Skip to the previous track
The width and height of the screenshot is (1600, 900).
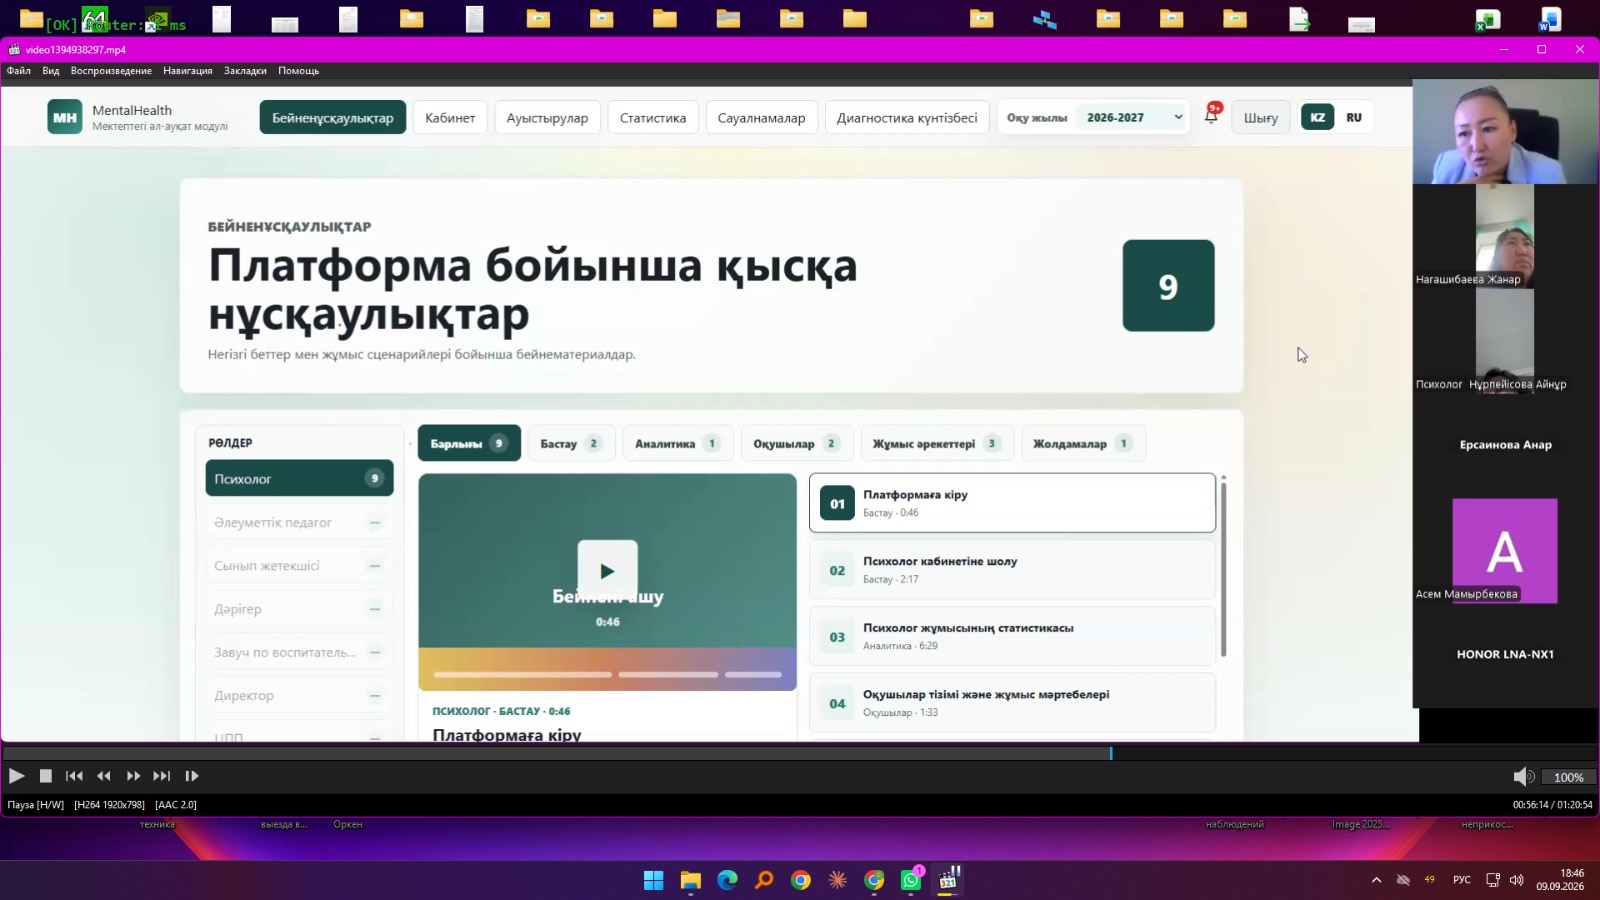pyautogui.click(x=74, y=776)
